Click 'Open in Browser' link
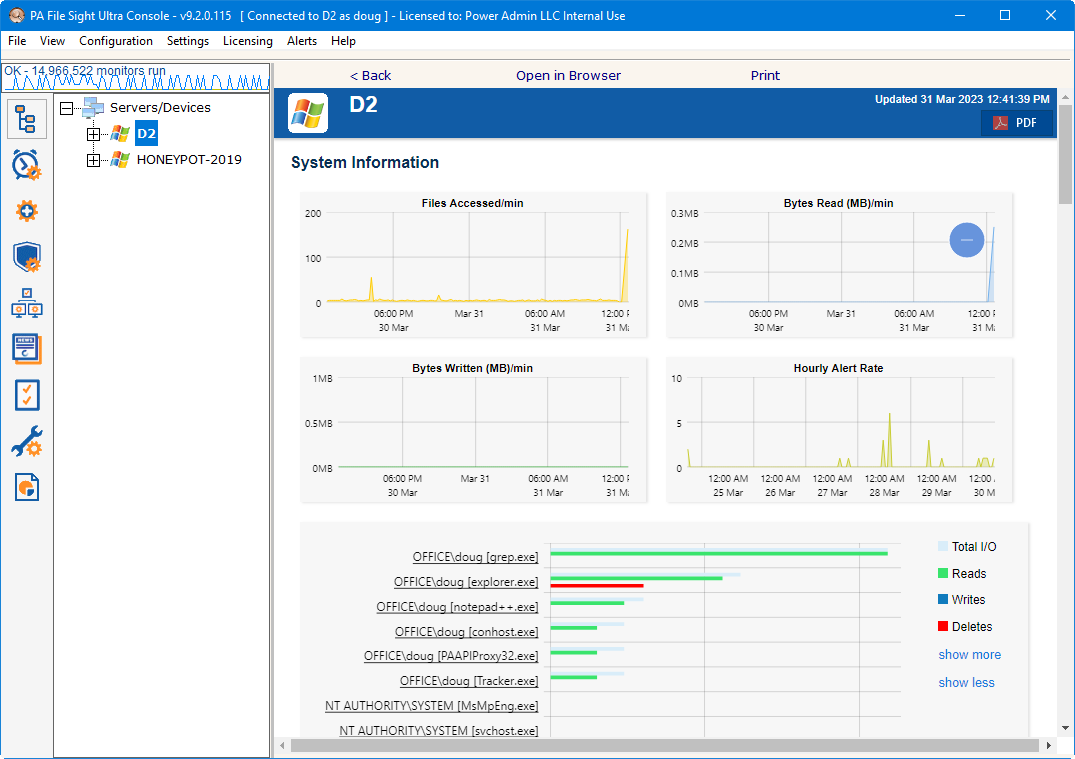 (x=568, y=76)
